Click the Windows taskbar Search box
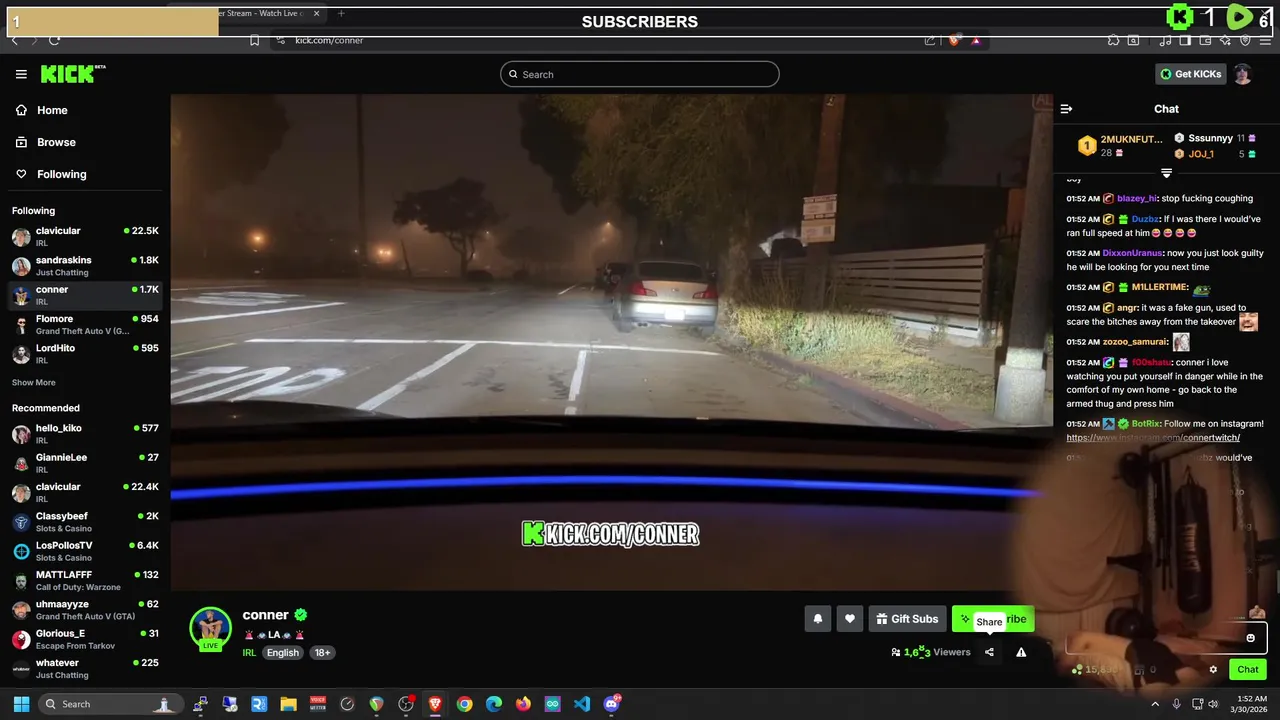 (111, 704)
